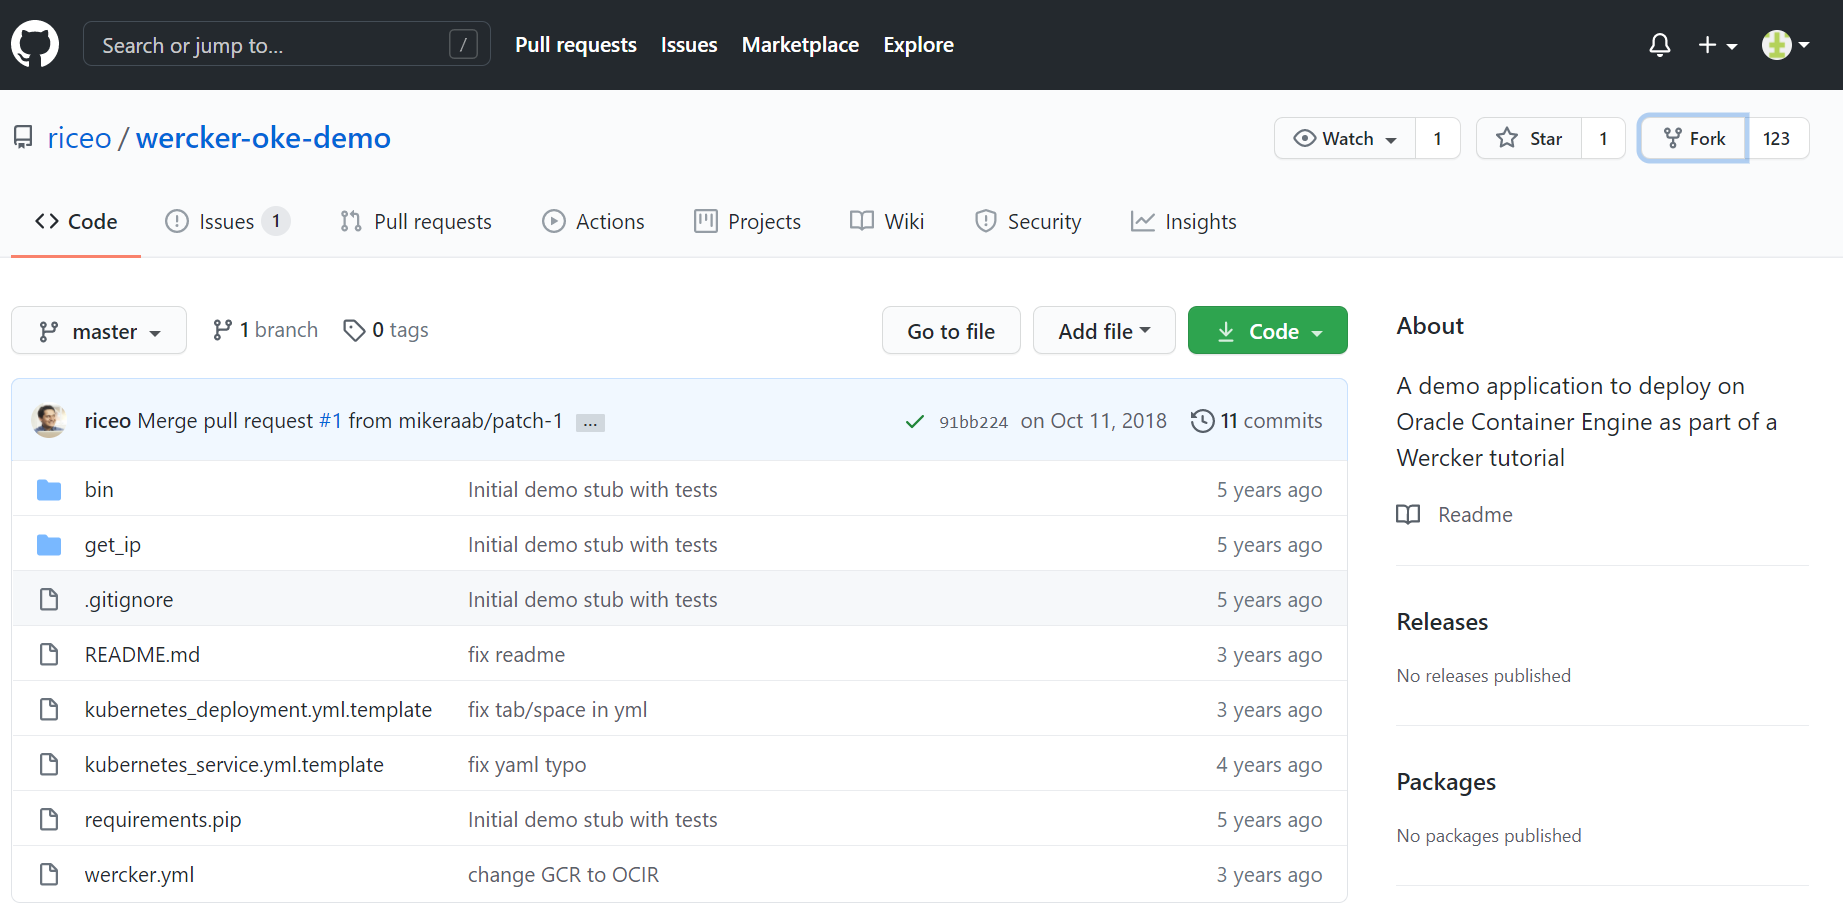This screenshot has width=1843, height=913.
Task: Expand commit message ellipsis button
Action: click(590, 423)
